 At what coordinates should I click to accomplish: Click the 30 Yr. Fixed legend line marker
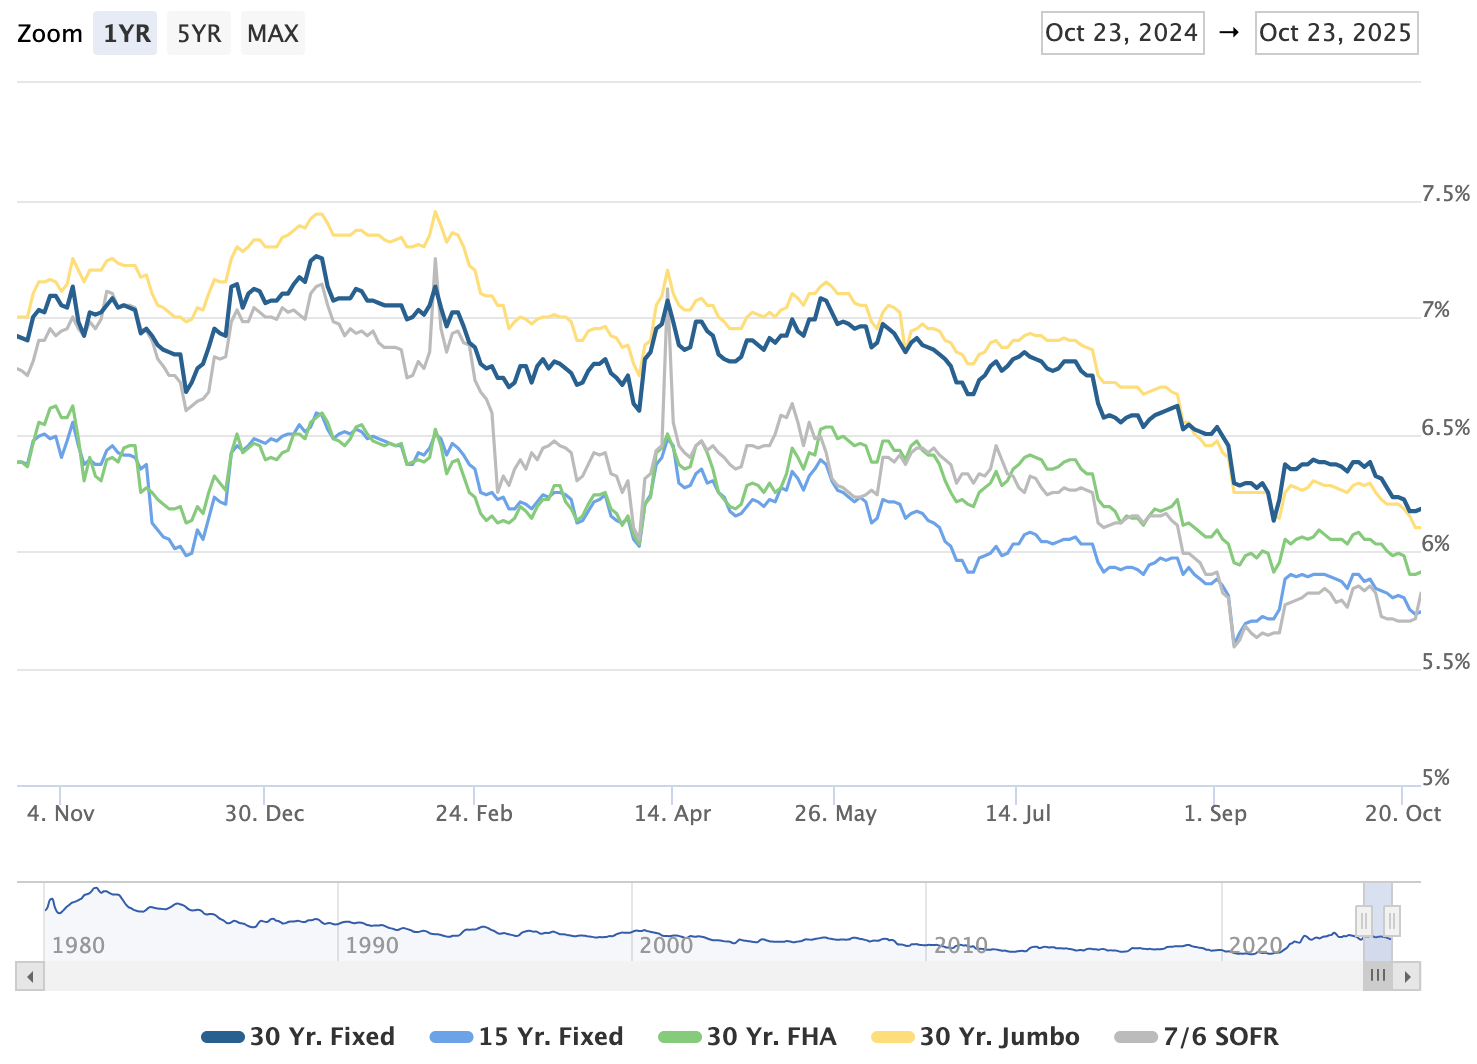tap(223, 1037)
